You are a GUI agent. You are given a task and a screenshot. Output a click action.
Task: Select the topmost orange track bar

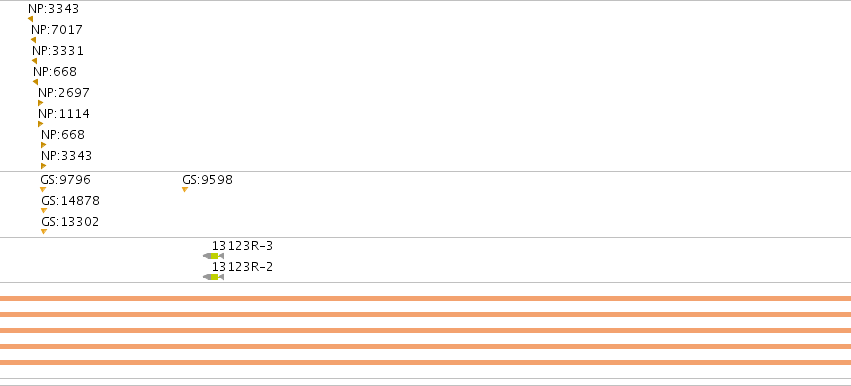(x=426, y=299)
